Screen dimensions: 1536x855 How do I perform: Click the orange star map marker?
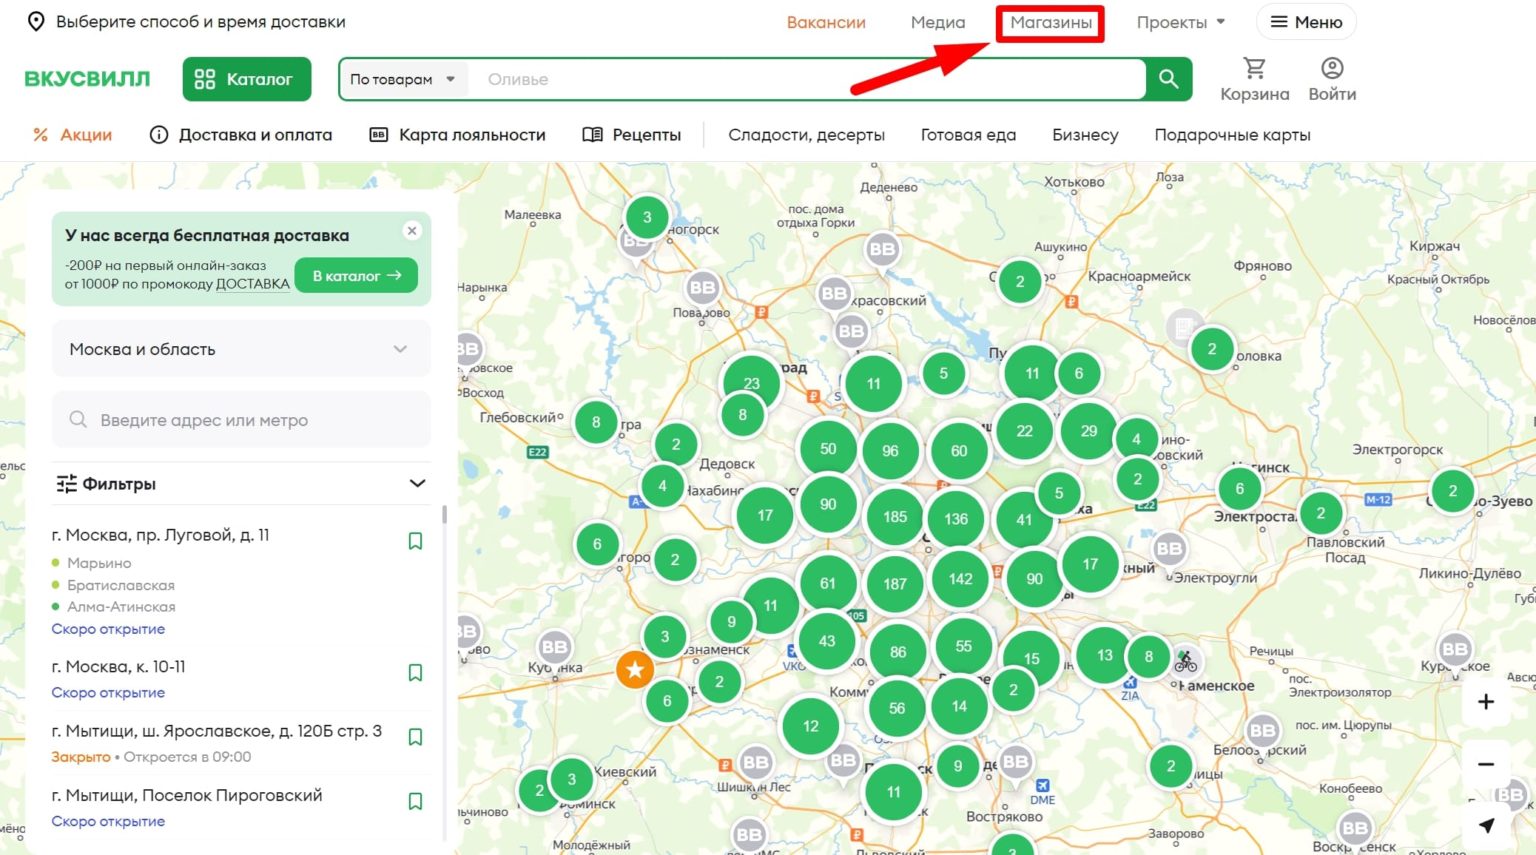tap(635, 670)
